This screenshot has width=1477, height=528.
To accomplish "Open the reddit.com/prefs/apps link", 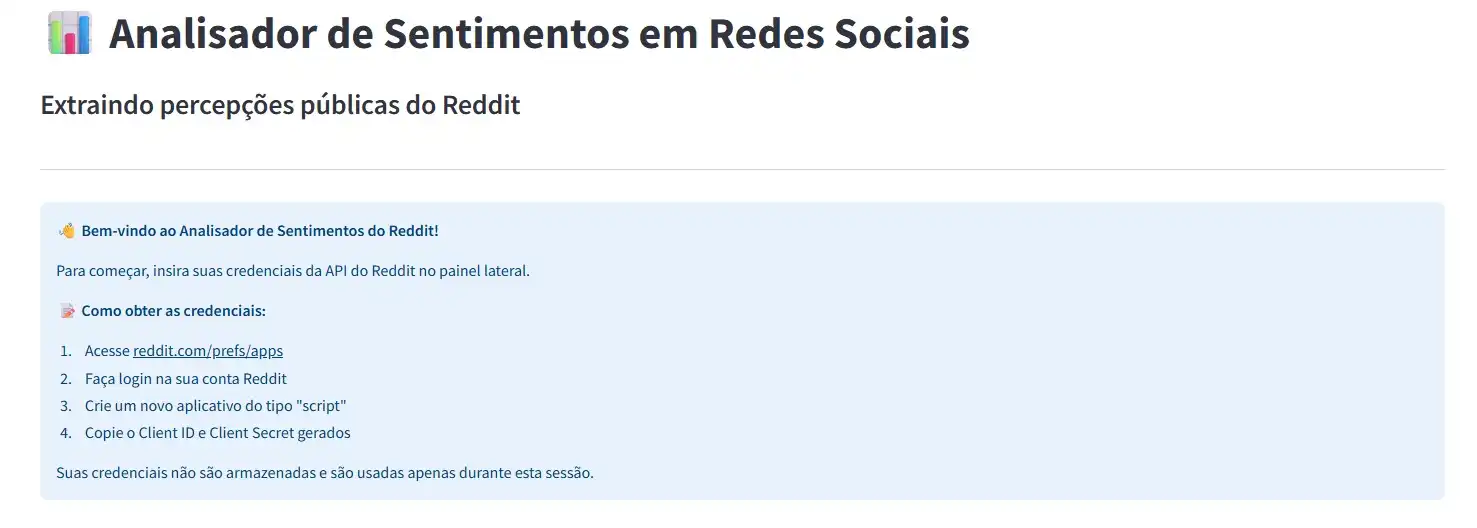I will 208,351.
